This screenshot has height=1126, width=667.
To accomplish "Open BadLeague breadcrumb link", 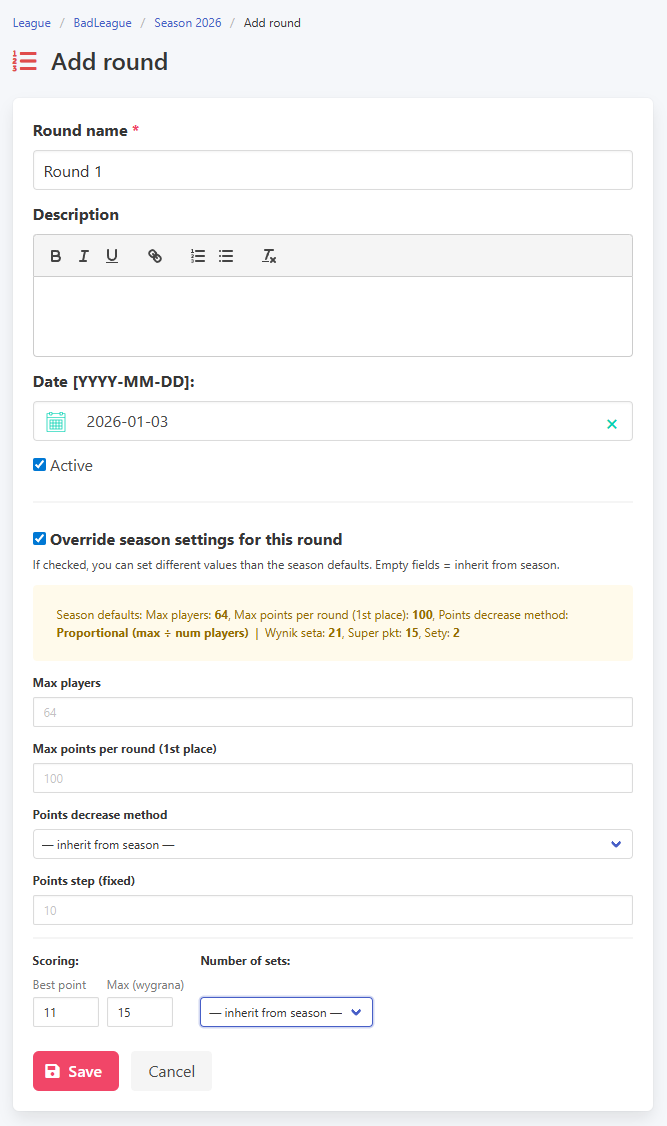I will point(103,23).
